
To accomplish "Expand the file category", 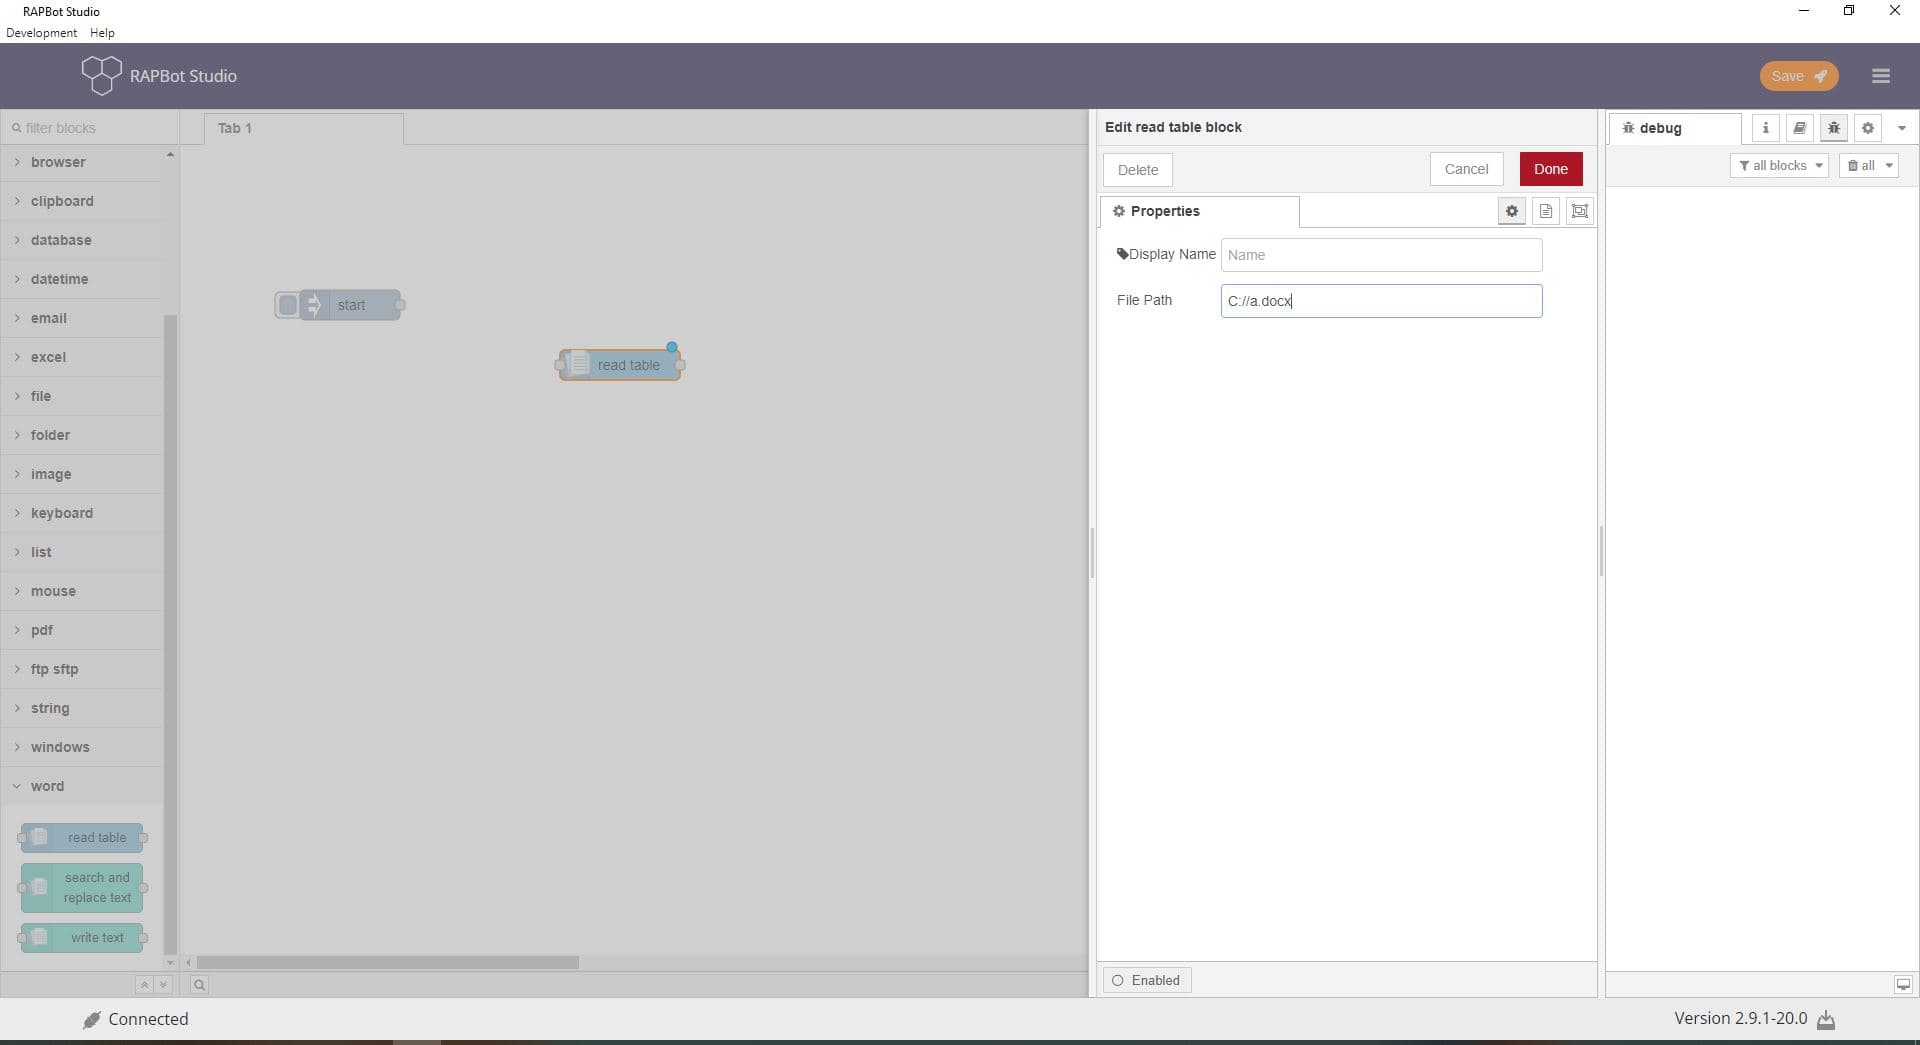I will point(81,396).
